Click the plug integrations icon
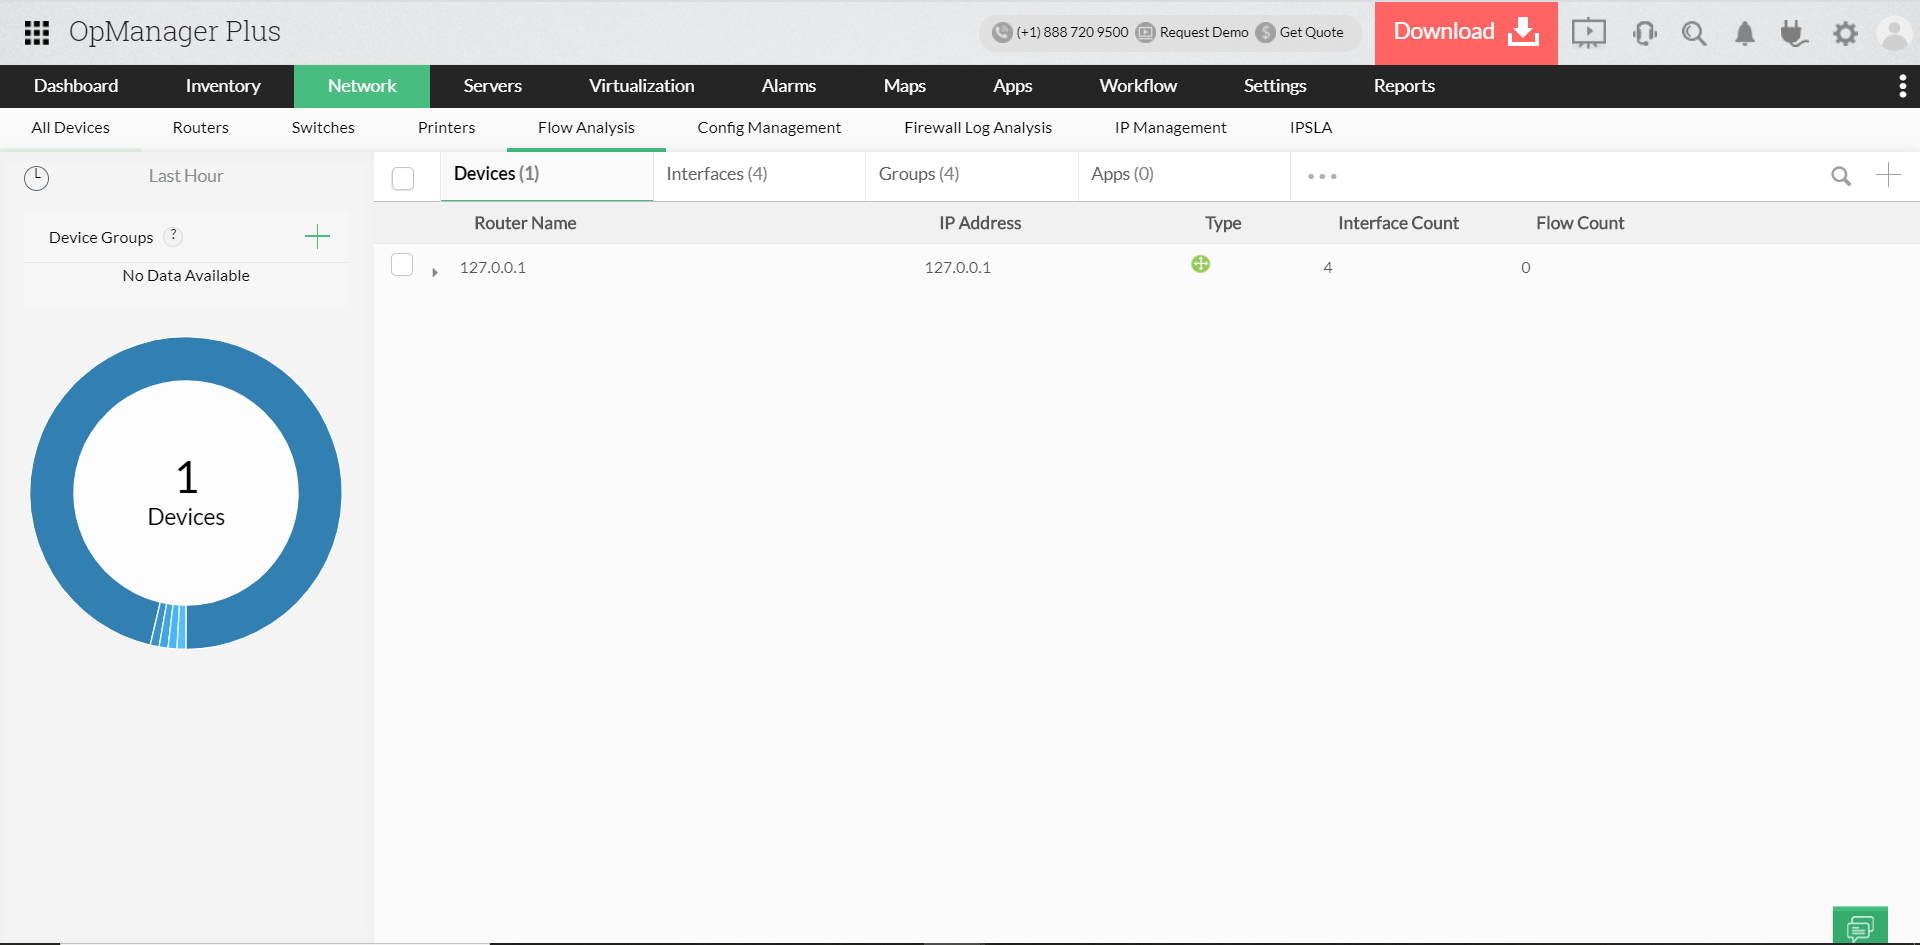The image size is (1920, 945). click(1794, 33)
